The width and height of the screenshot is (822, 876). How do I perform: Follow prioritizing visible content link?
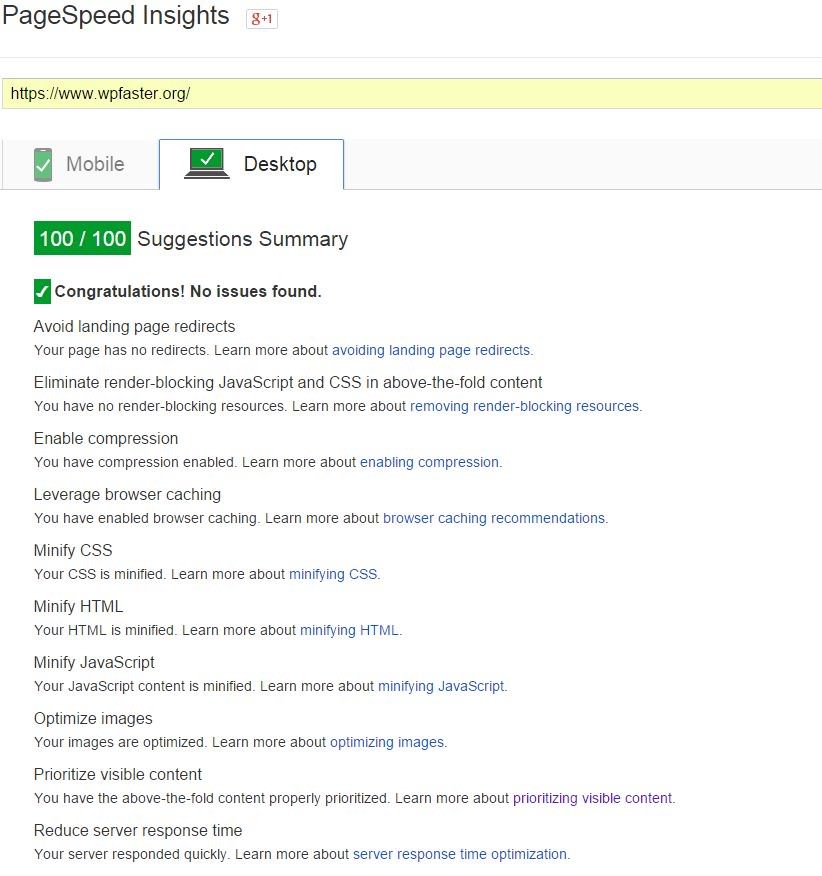(593, 798)
